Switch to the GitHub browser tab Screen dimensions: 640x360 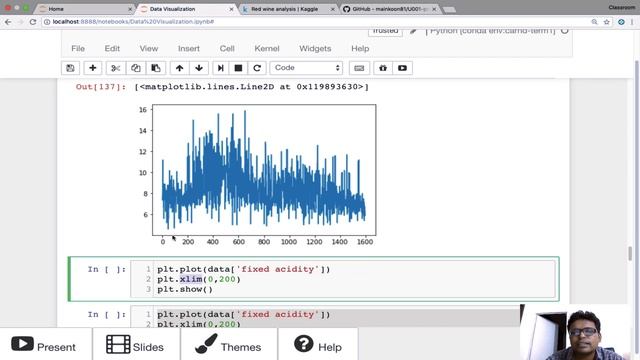click(x=389, y=9)
